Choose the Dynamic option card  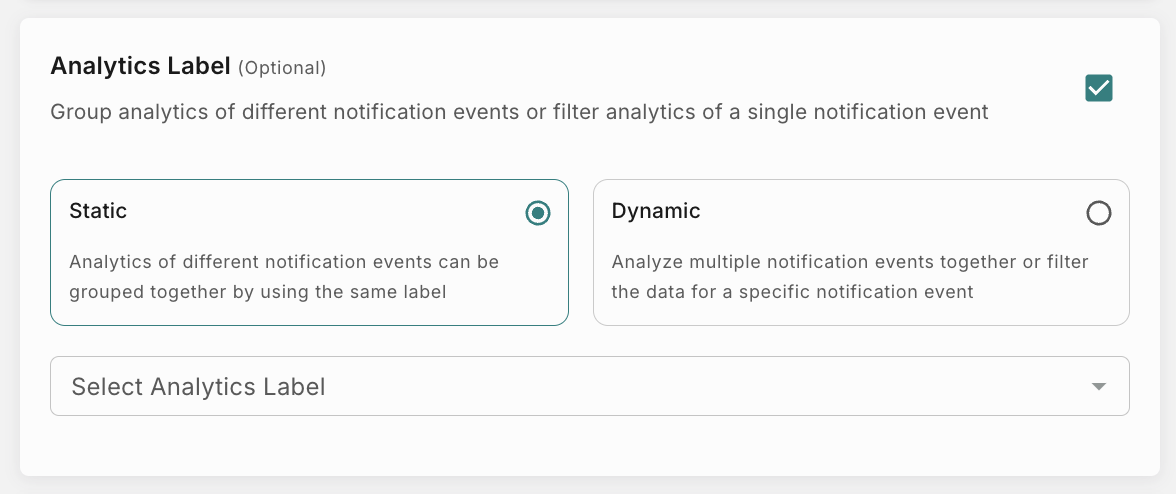tap(861, 252)
